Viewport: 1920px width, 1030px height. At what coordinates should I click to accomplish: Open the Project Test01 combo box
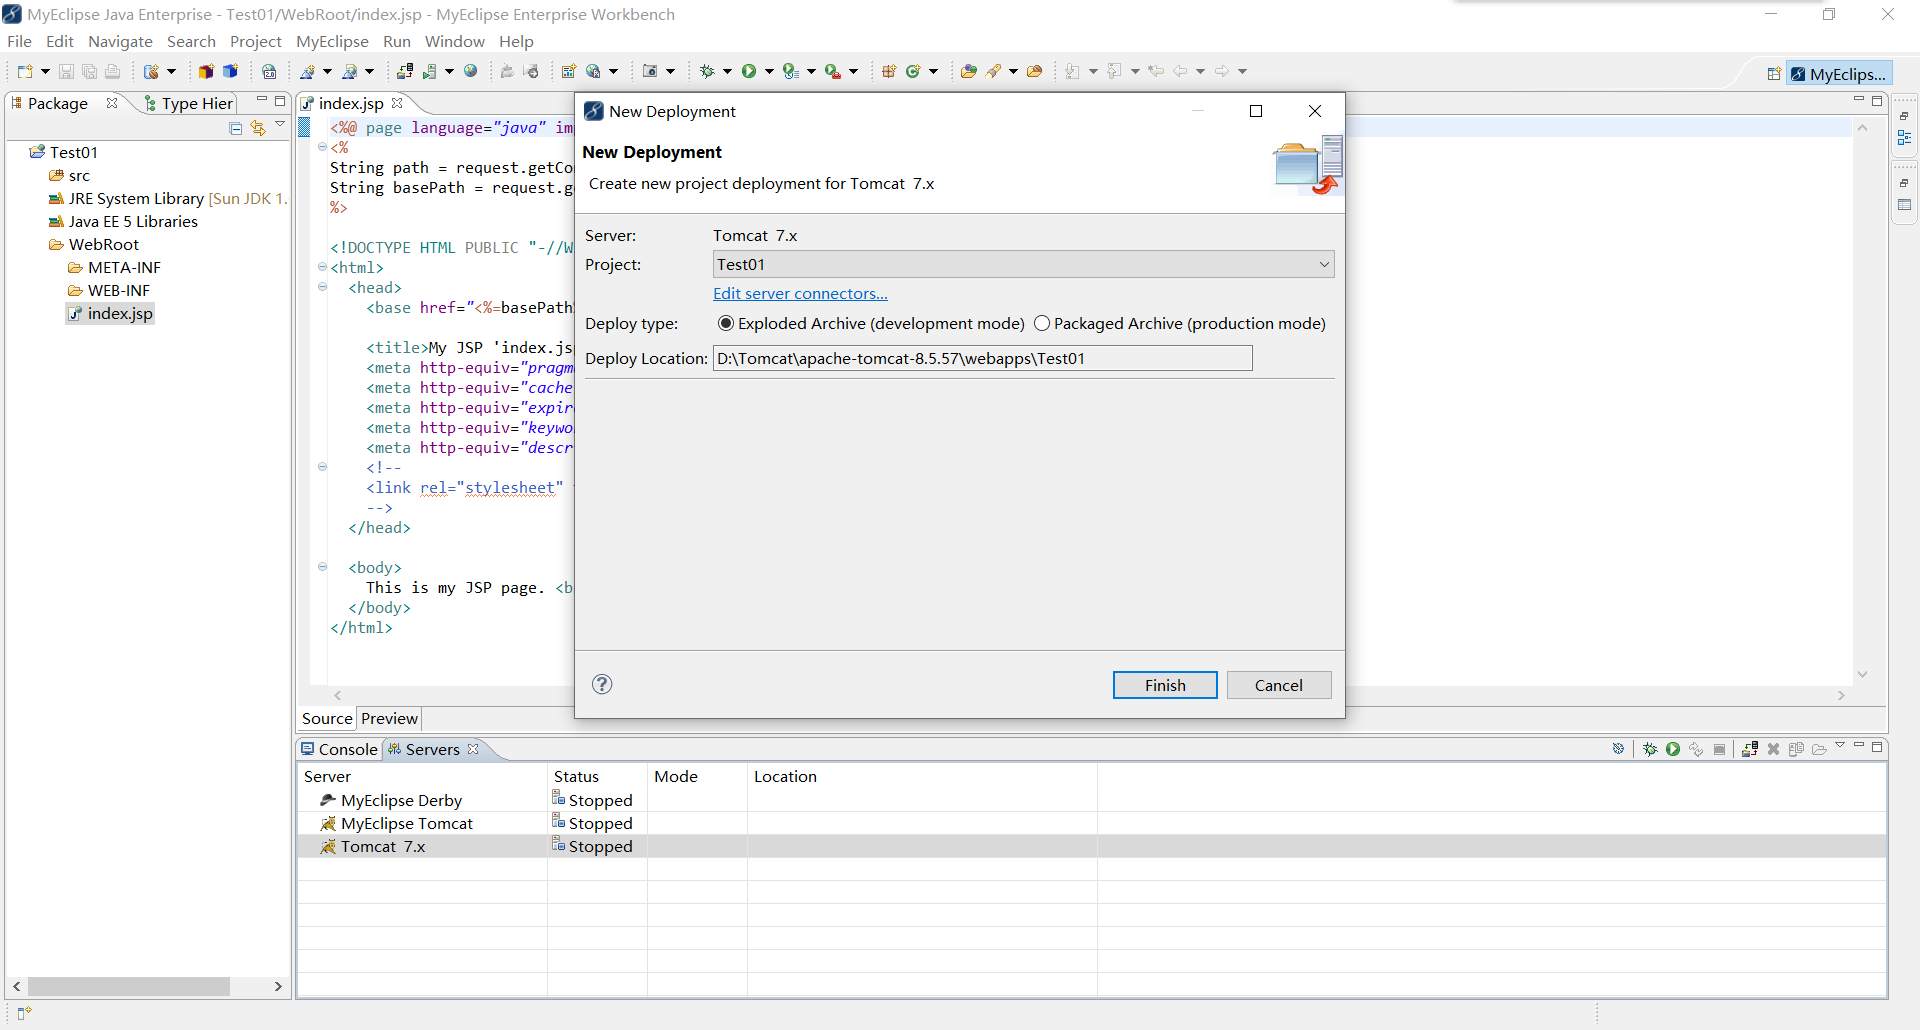[1023, 264]
